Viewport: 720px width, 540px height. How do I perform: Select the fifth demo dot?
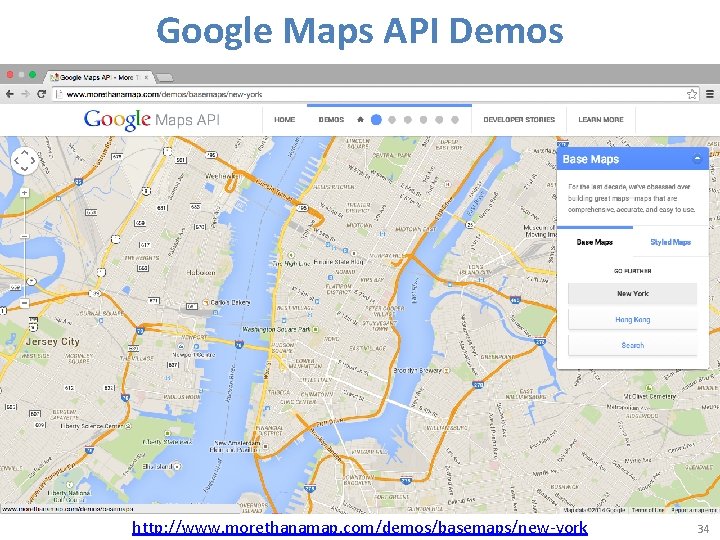pos(439,120)
